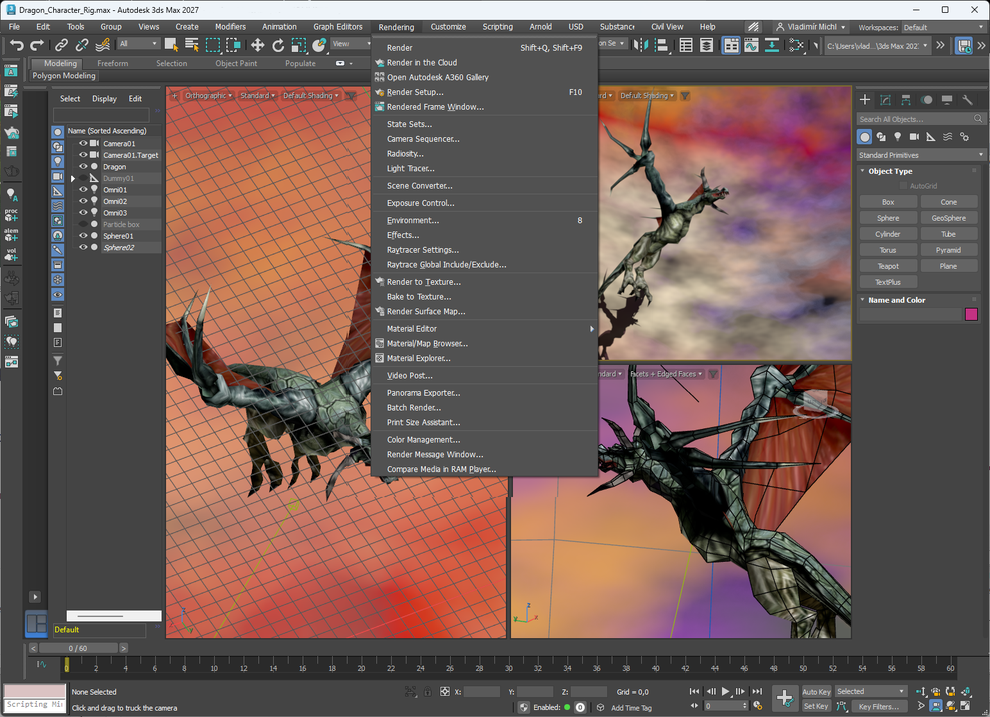Open the Scripting menu
Viewport: 990px width, 717px height.
coord(498,27)
